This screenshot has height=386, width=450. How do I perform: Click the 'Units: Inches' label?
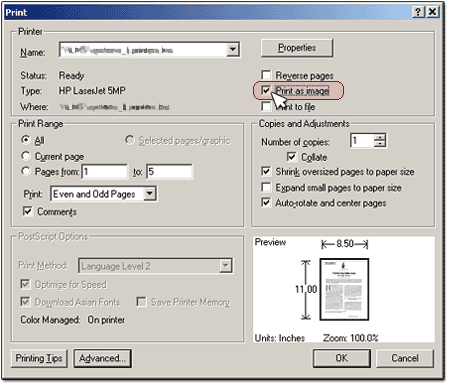click(280, 338)
